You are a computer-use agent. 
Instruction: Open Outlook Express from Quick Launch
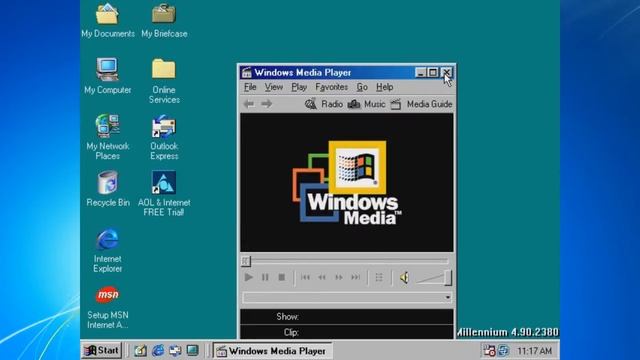(175, 351)
